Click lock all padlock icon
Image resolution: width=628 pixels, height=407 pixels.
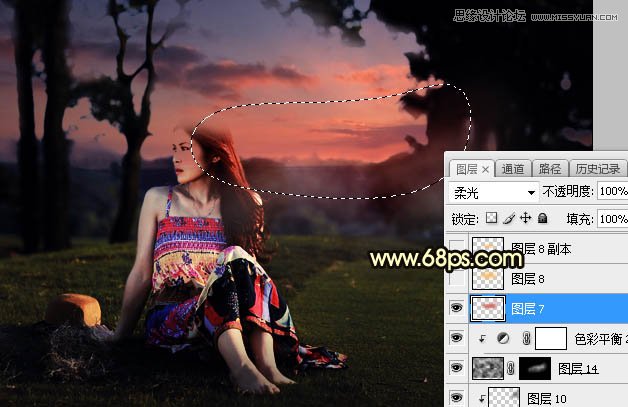pyautogui.click(x=542, y=218)
